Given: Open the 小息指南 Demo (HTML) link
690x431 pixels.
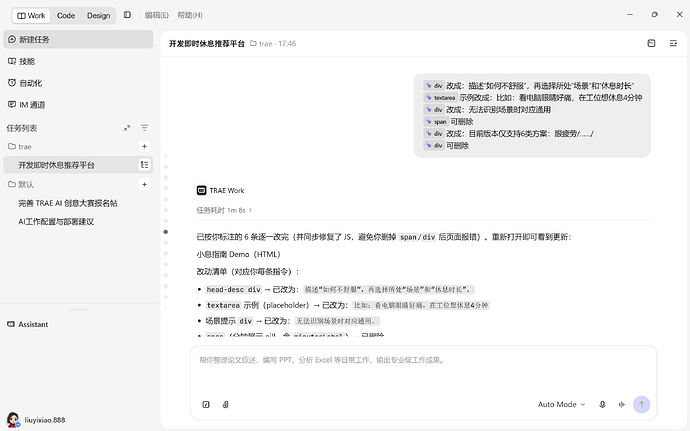Looking at the screenshot, I should (x=238, y=254).
